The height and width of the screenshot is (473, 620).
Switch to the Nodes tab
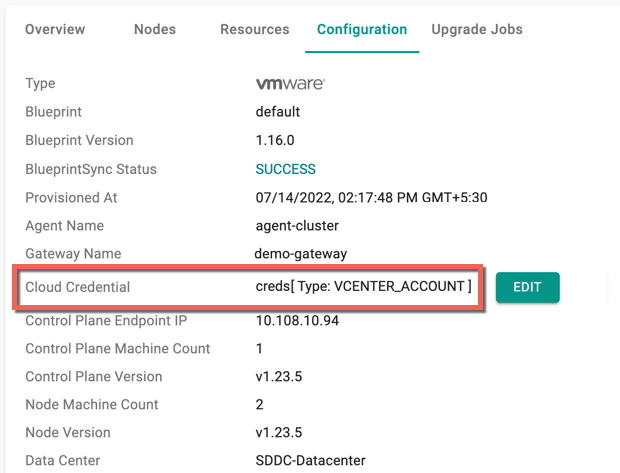coord(155,29)
